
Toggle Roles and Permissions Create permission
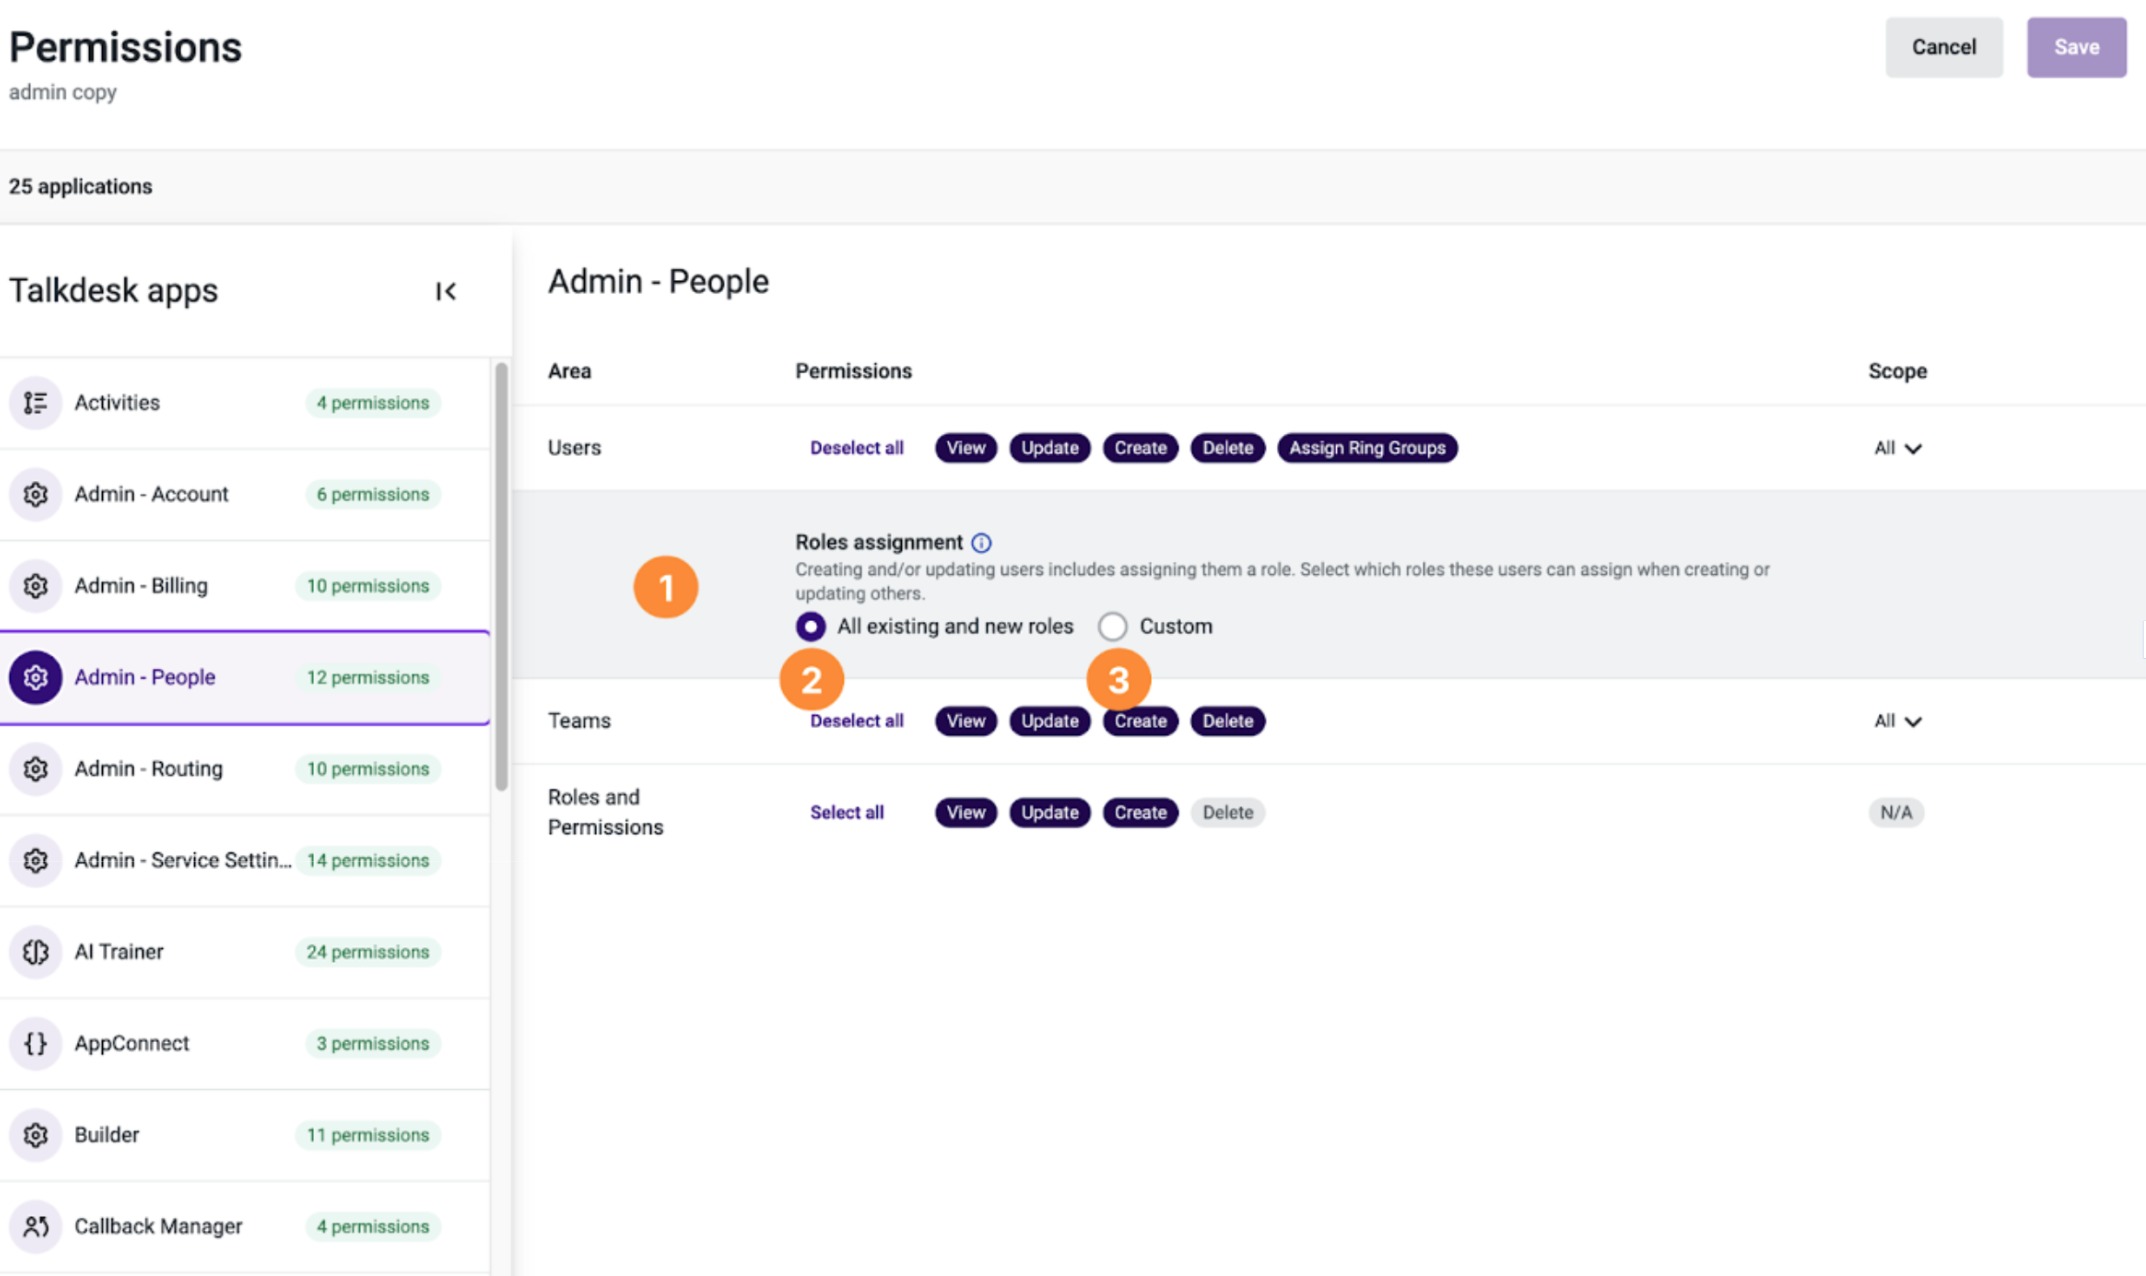point(1140,812)
